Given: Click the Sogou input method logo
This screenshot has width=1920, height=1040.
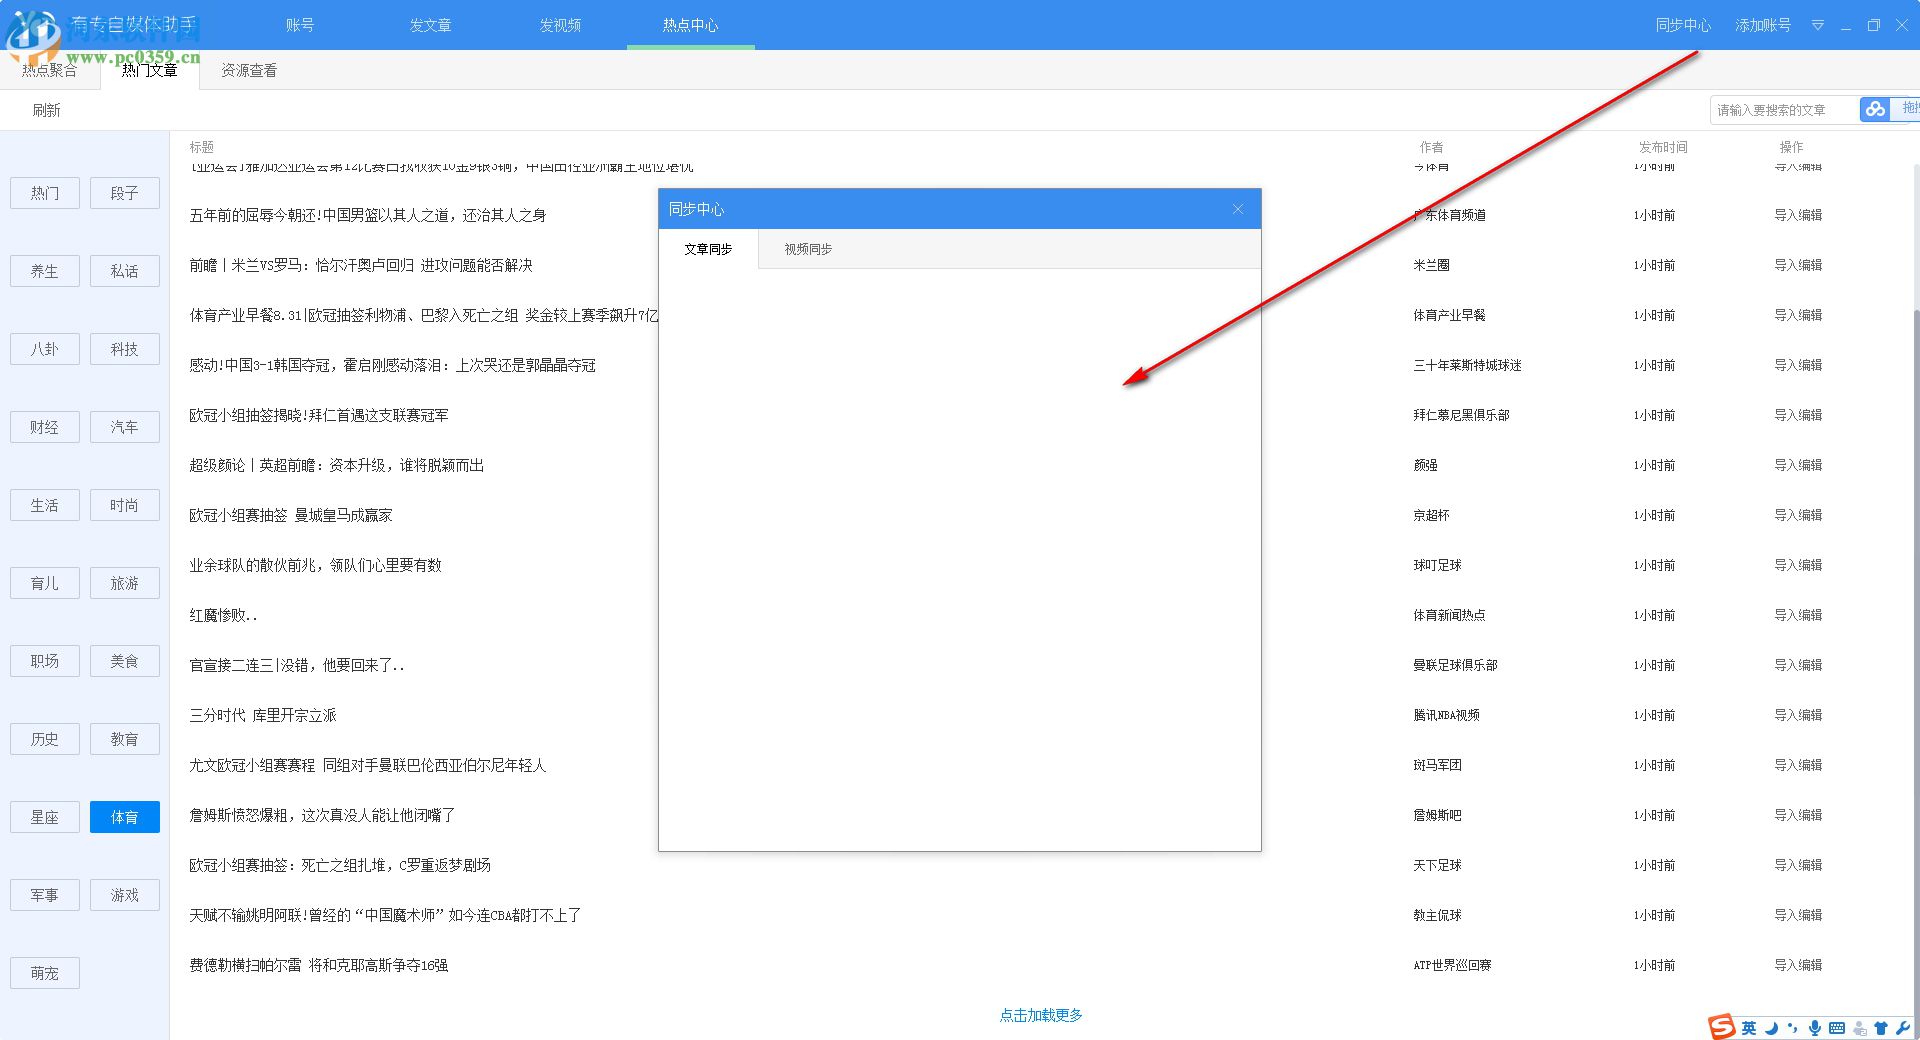Looking at the screenshot, I should tap(1722, 1027).
